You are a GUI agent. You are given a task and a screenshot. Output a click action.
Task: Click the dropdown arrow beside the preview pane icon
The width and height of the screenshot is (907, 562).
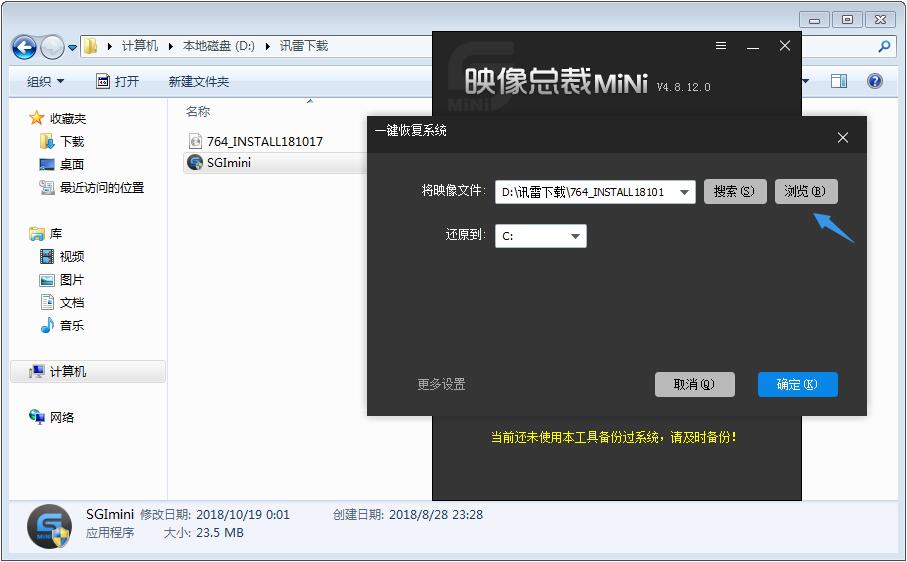[805, 82]
